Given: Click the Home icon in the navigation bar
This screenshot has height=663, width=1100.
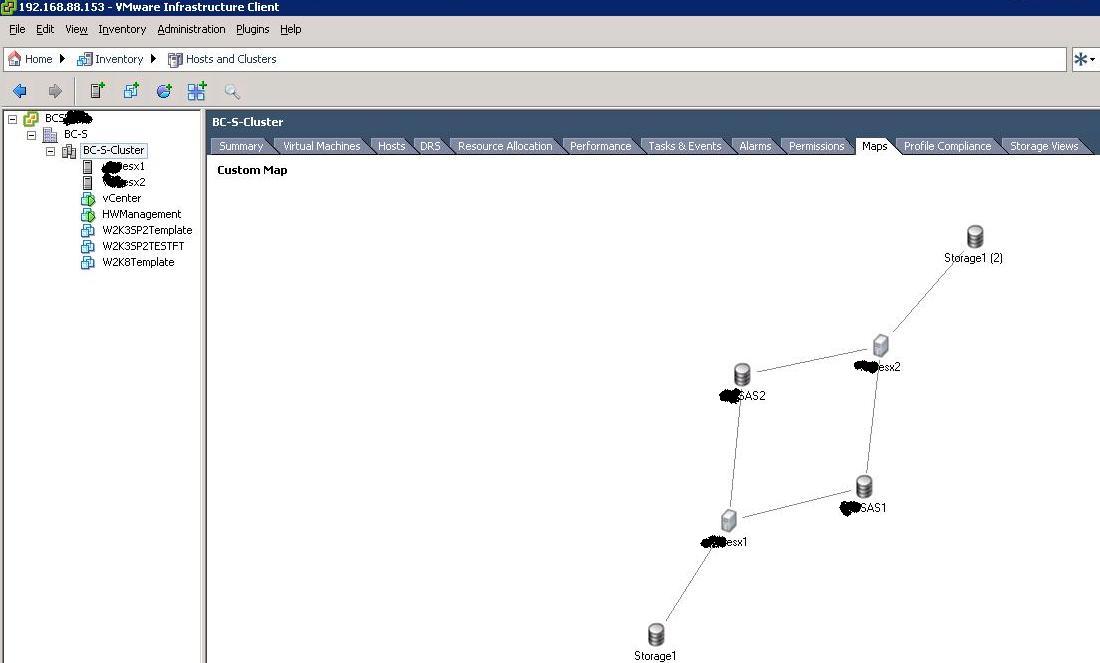Looking at the screenshot, I should (x=14, y=59).
